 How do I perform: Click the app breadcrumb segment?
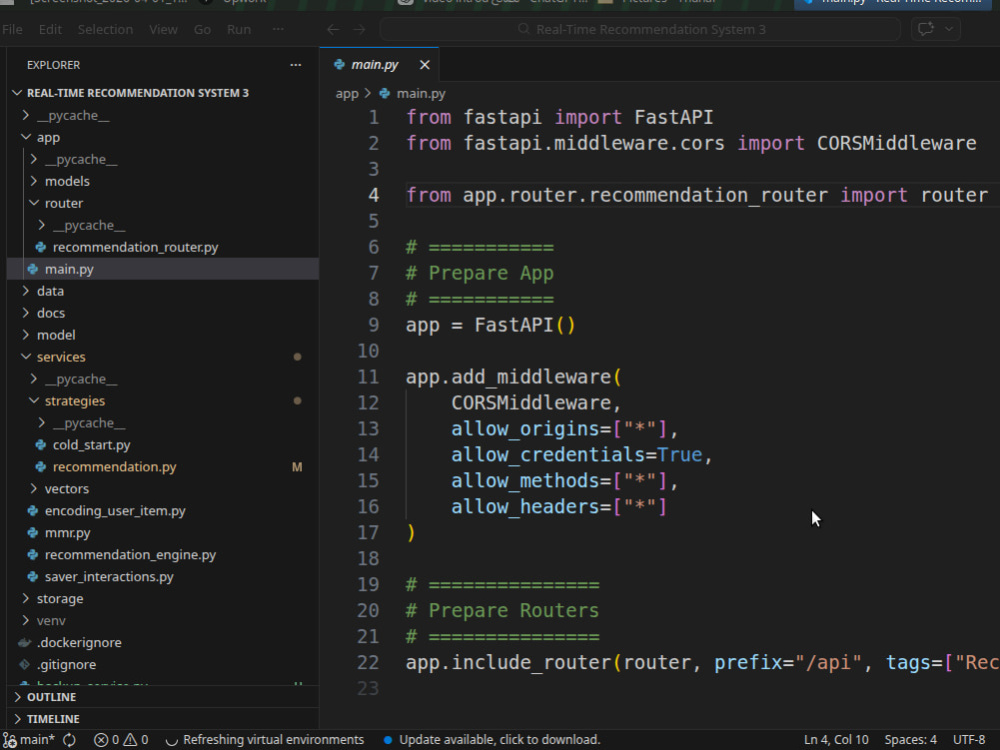[347, 93]
